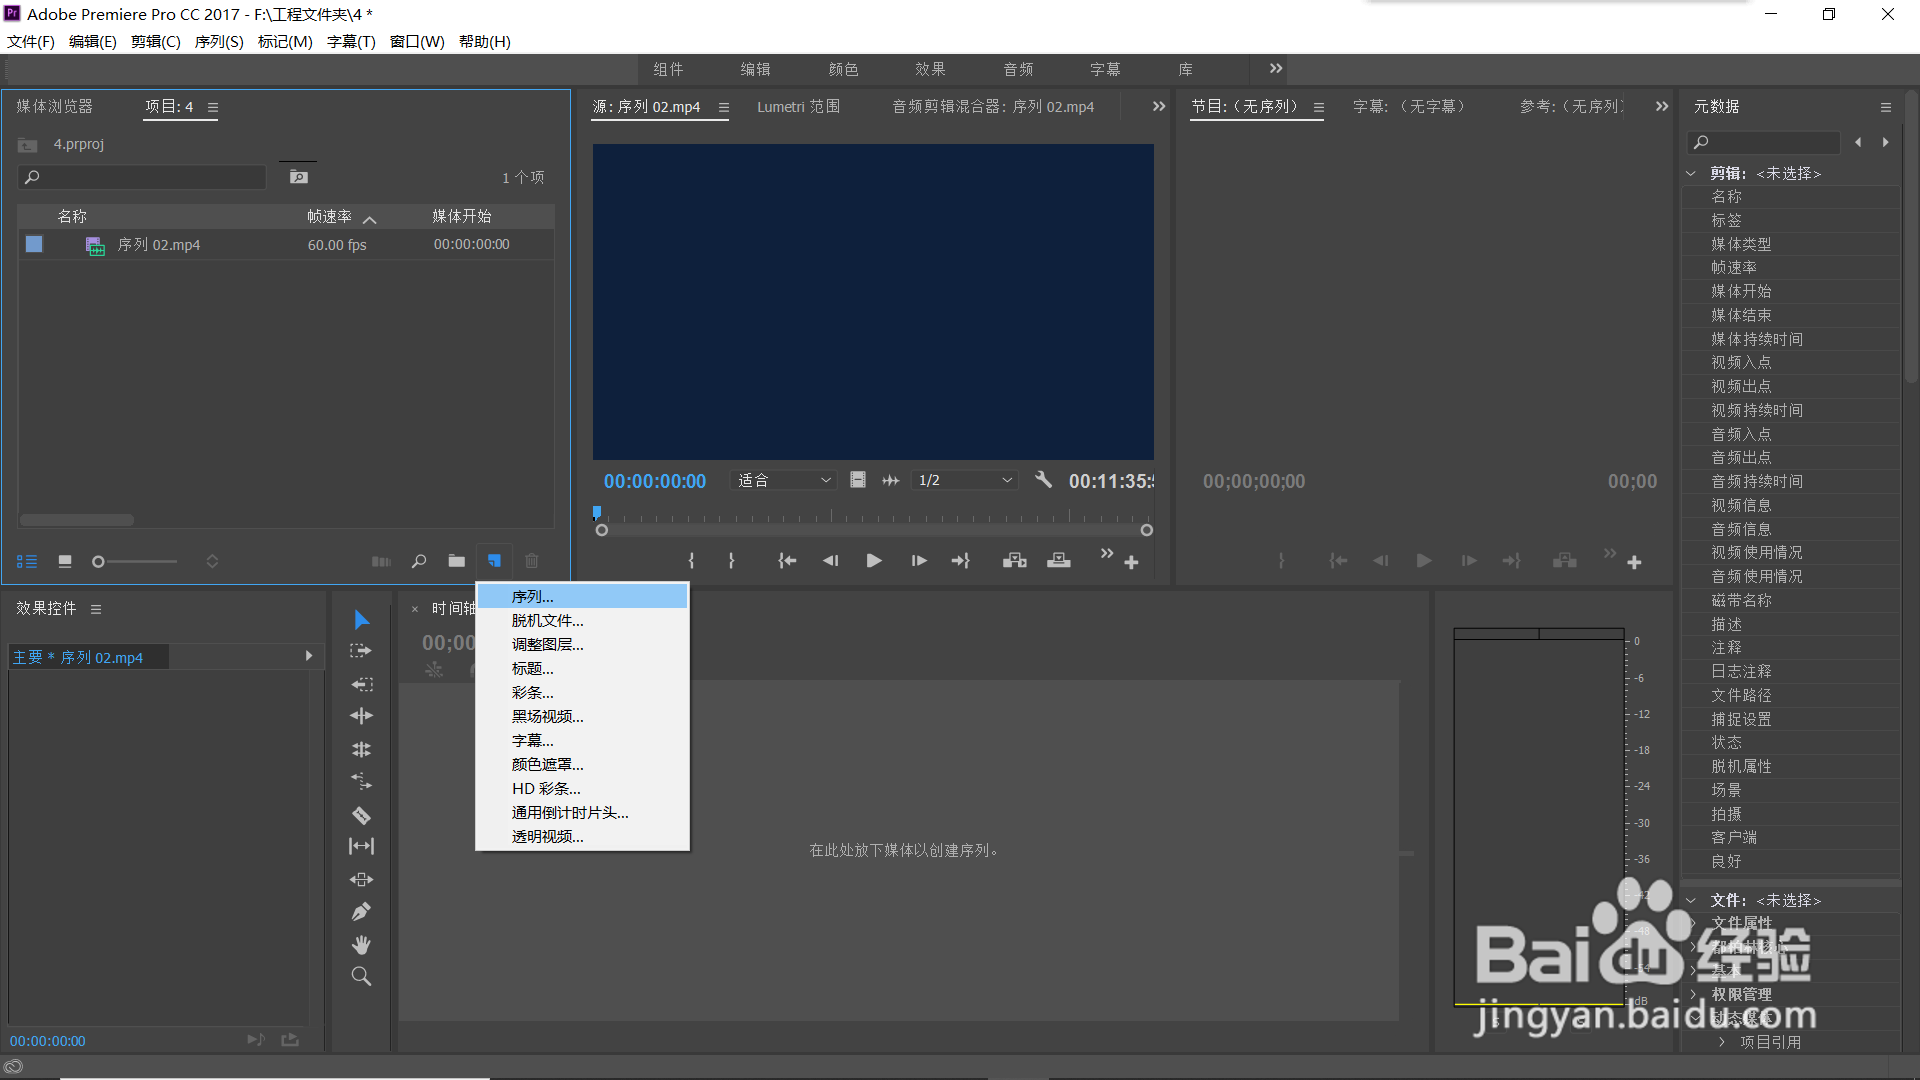Select the Pen tool
Screen dimensions: 1920x1080
click(x=361, y=911)
